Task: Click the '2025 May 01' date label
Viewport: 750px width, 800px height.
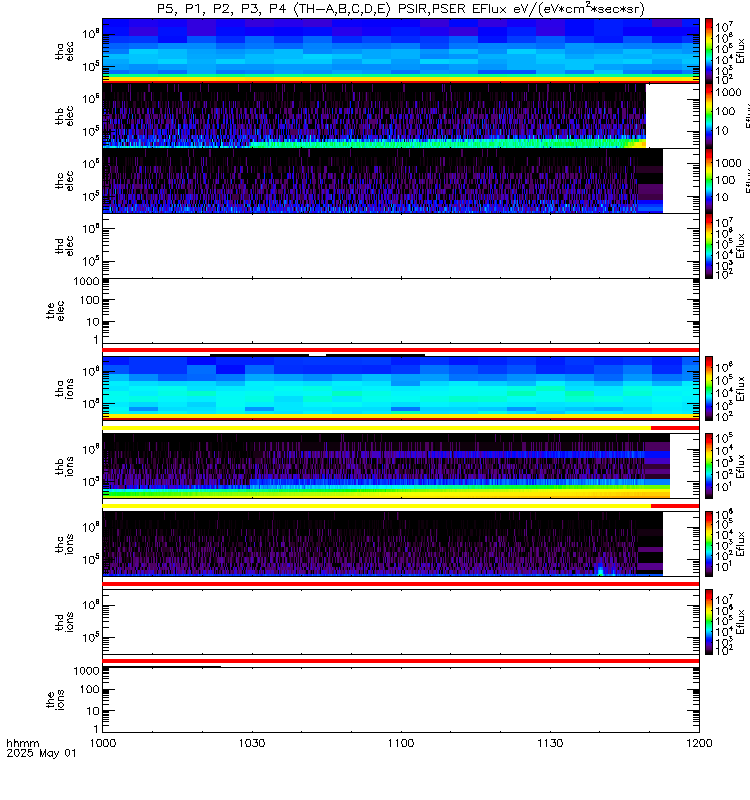Action: [x=41, y=753]
